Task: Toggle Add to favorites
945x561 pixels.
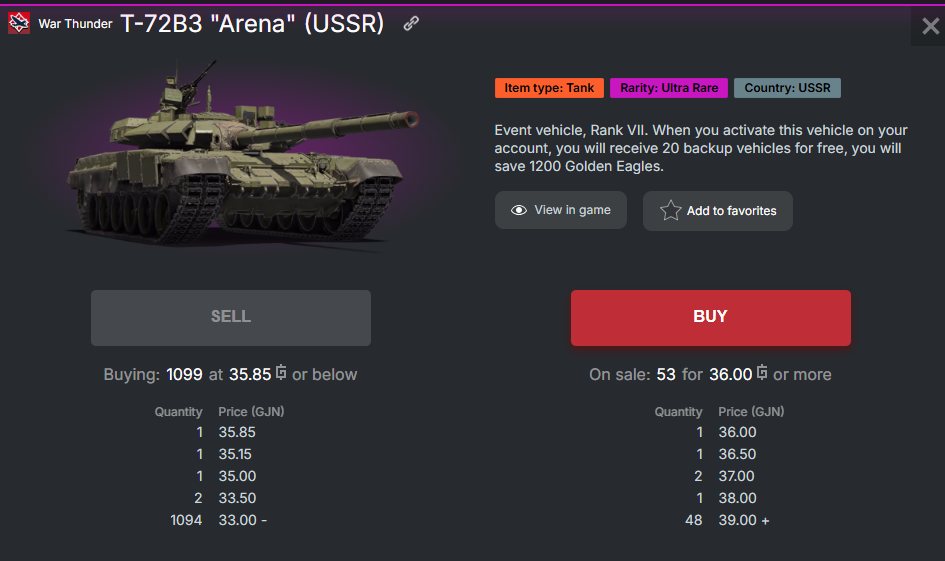Action: coord(717,211)
